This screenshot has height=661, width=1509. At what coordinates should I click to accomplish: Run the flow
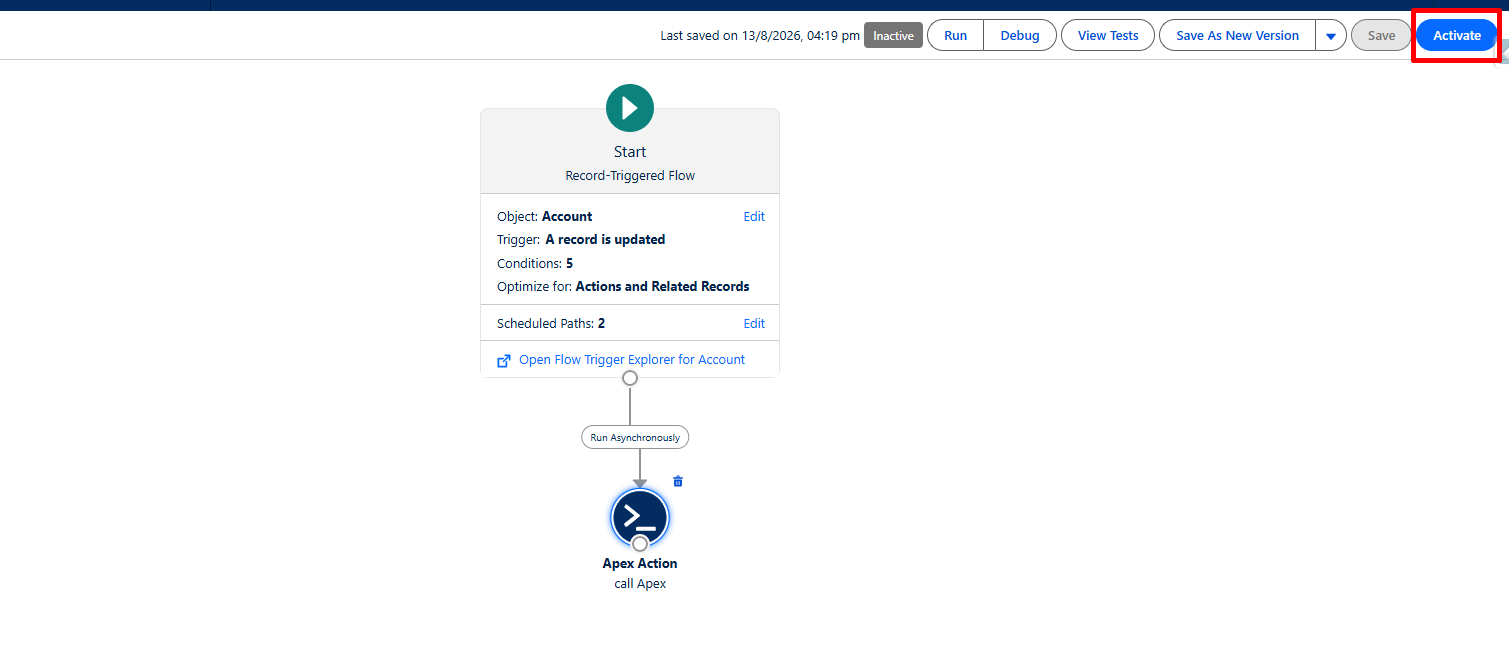(x=956, y=36)
